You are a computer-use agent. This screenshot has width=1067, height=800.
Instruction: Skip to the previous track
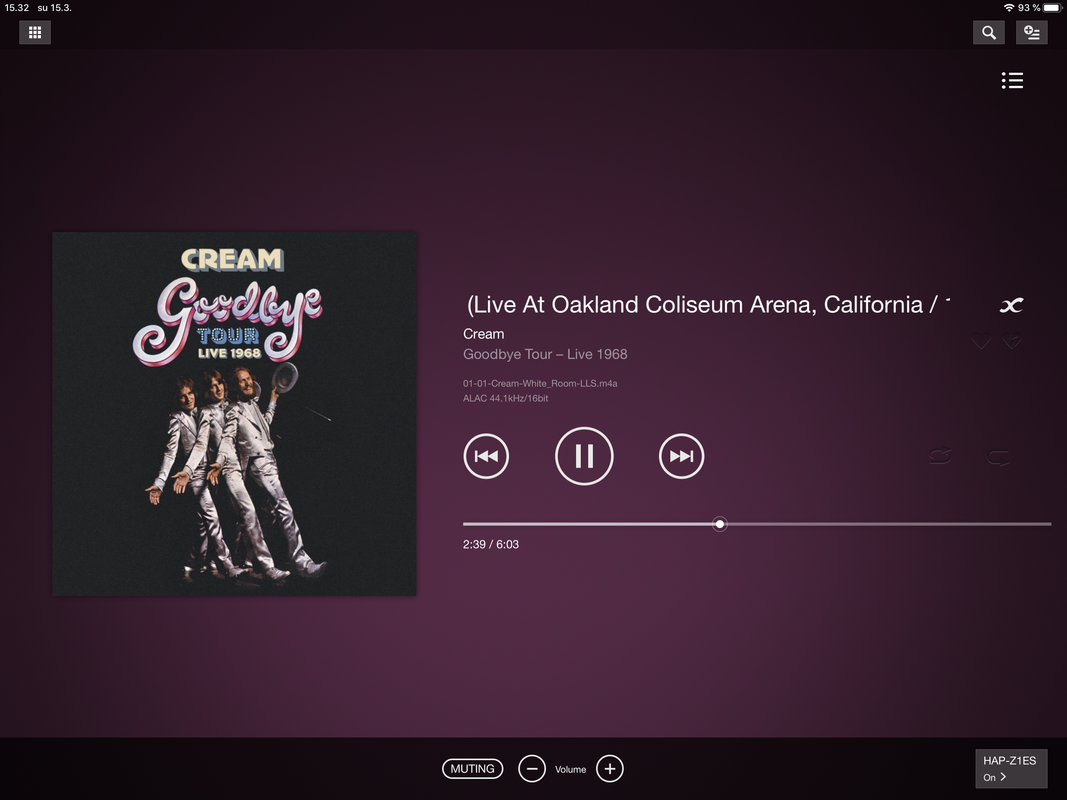click(x=486, y=456)
